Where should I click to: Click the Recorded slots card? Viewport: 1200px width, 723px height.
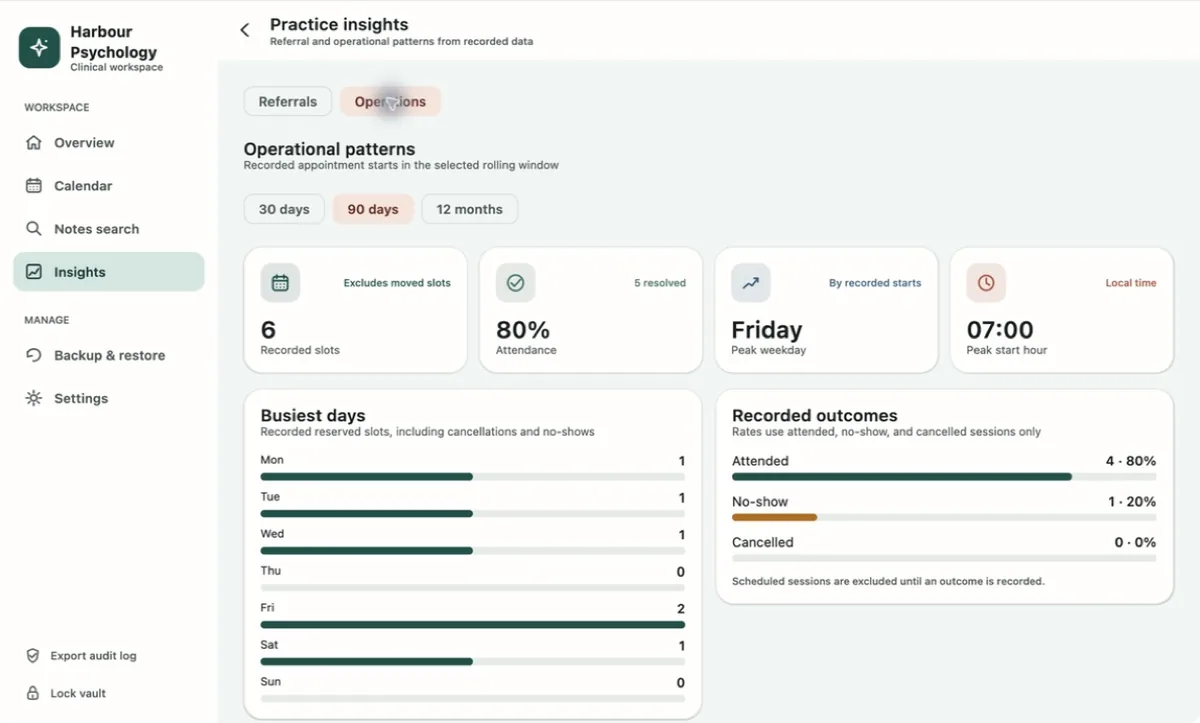356,310
